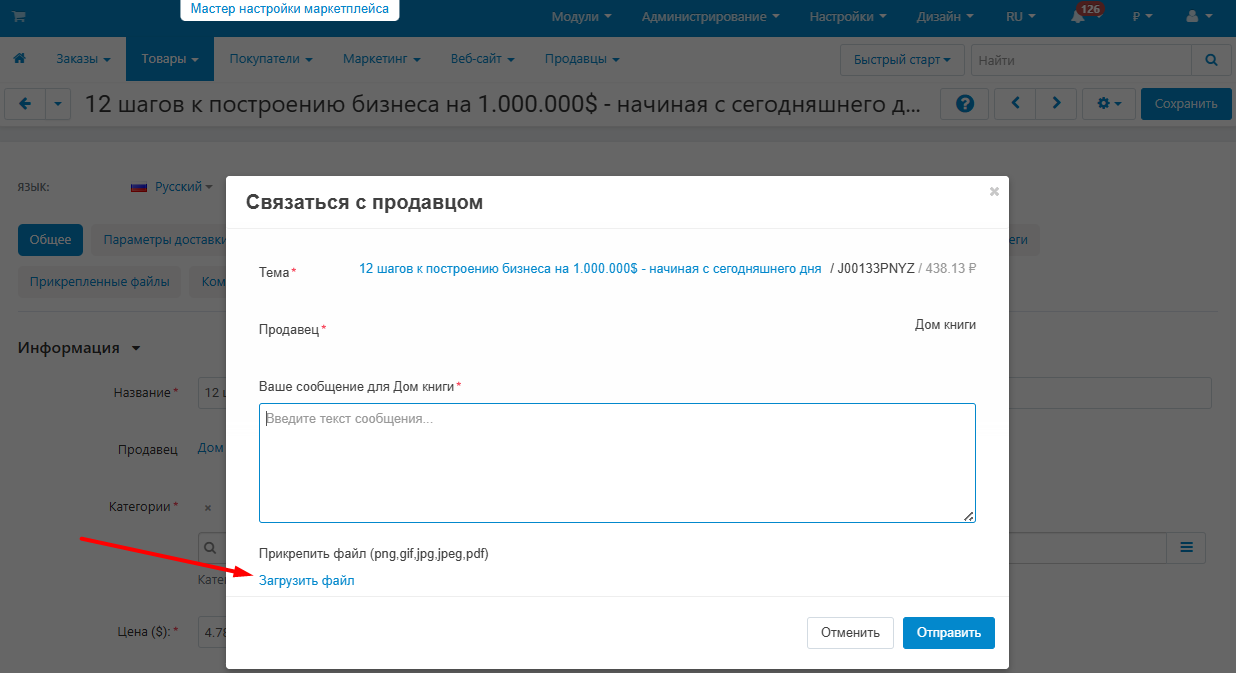Open the Дизайн dropdown menu

coord(943,17)
